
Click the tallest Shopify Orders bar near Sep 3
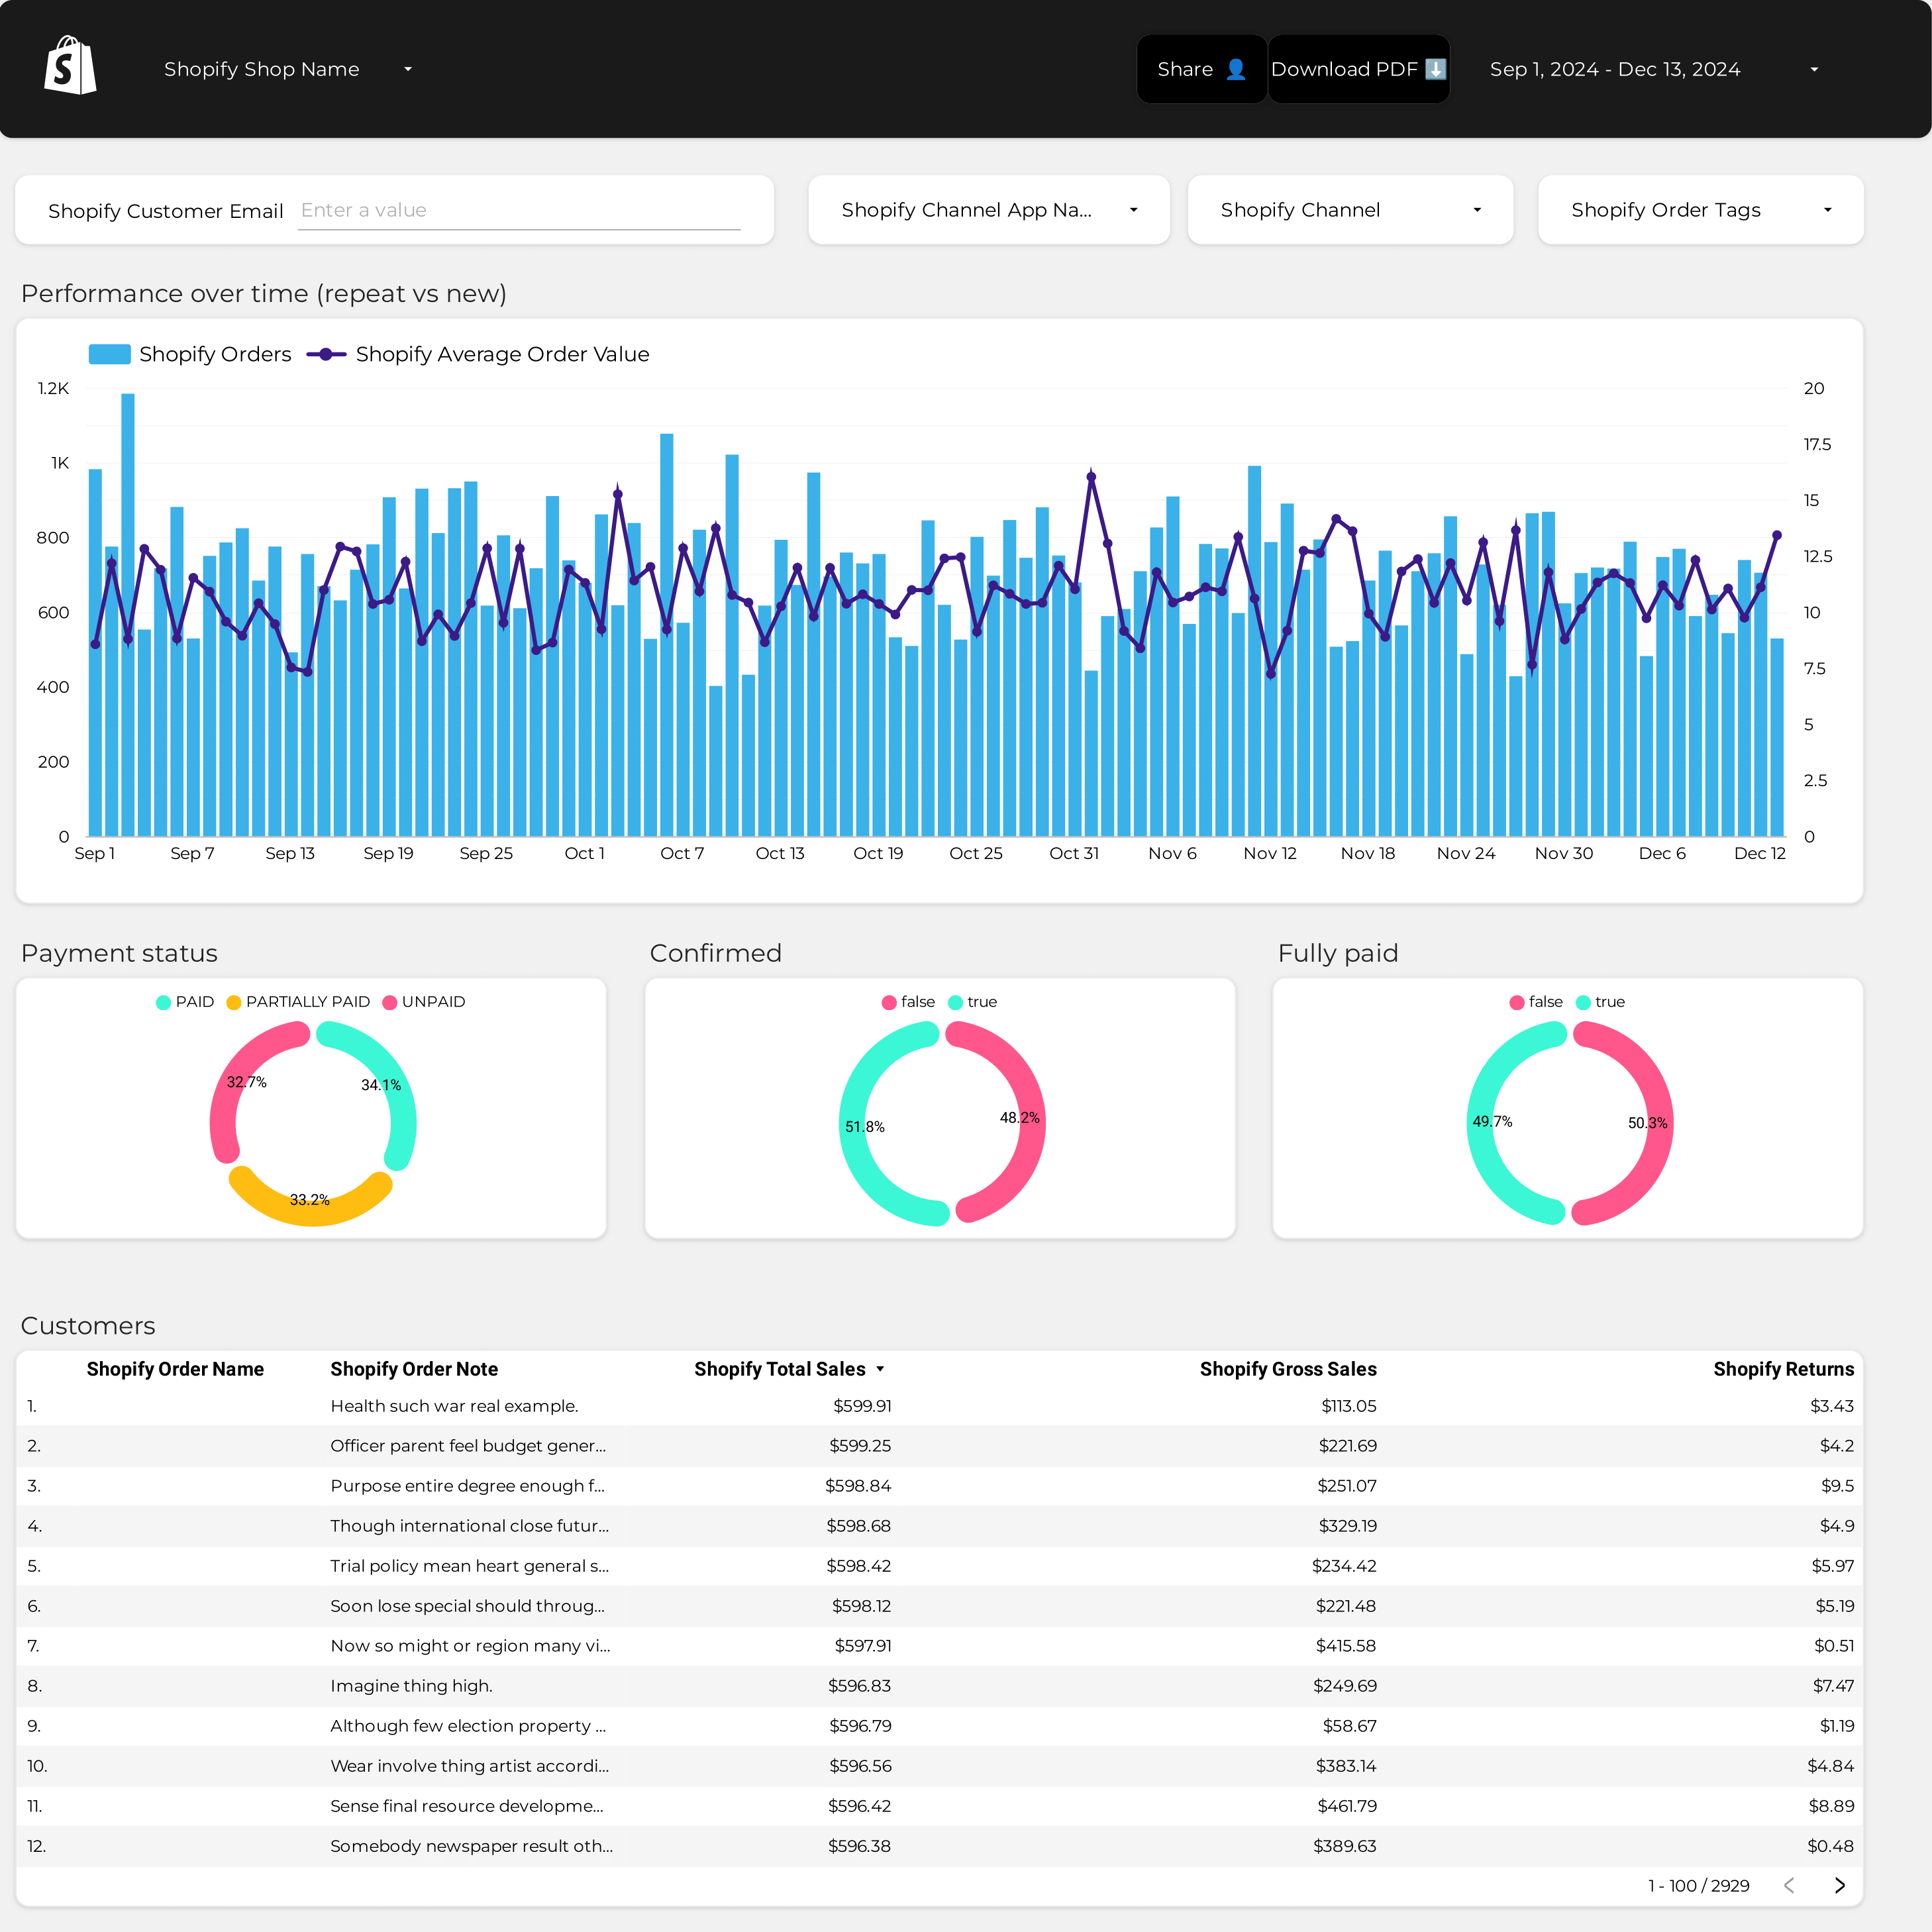pos(128,615)
